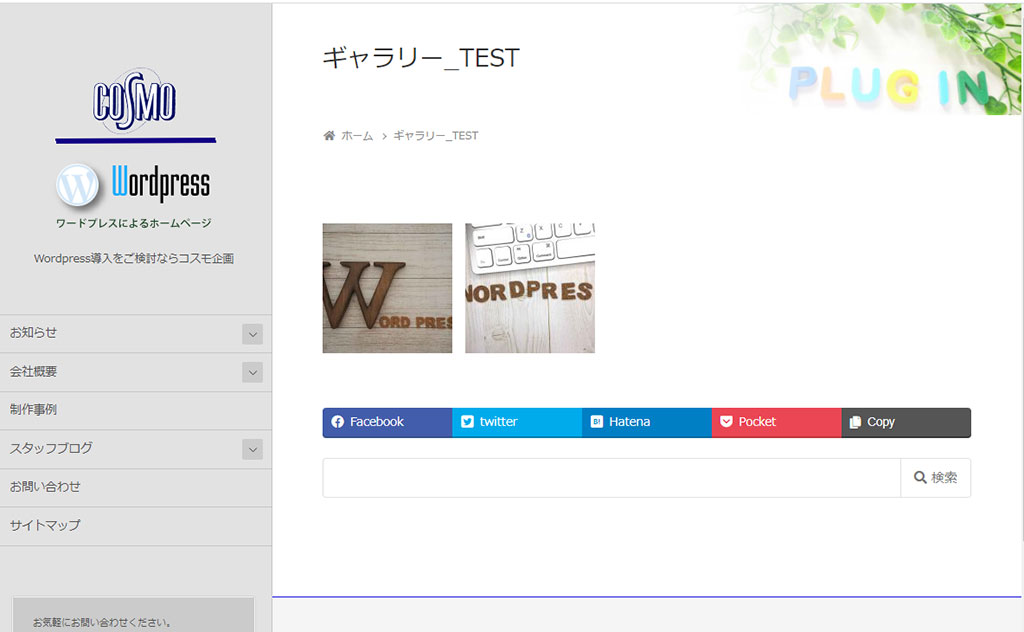Click the home icon in breadcrumb
Viewport: 1024px width, 632px height.
pos(329,136)
